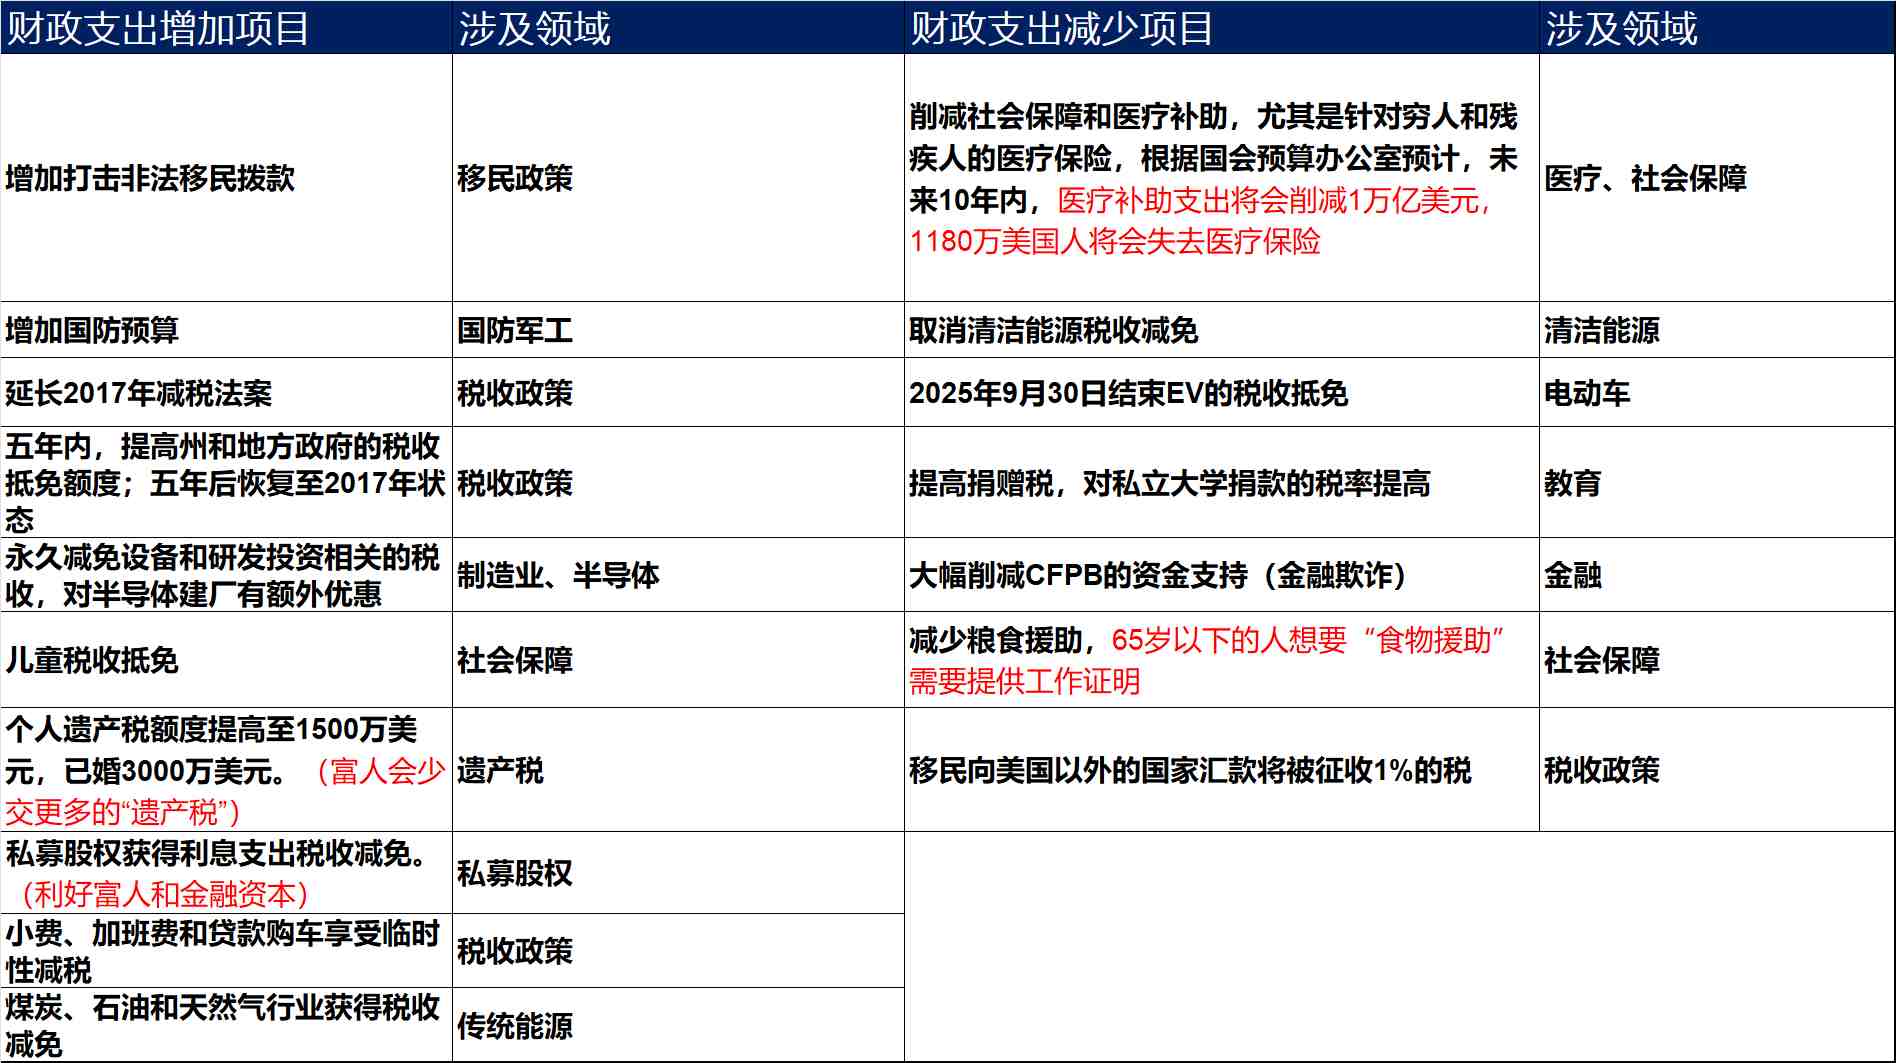Click the 财政支出减少项目 column header
Image resolution: width=1896 pixels, height=1063 pixels.
1060,28
